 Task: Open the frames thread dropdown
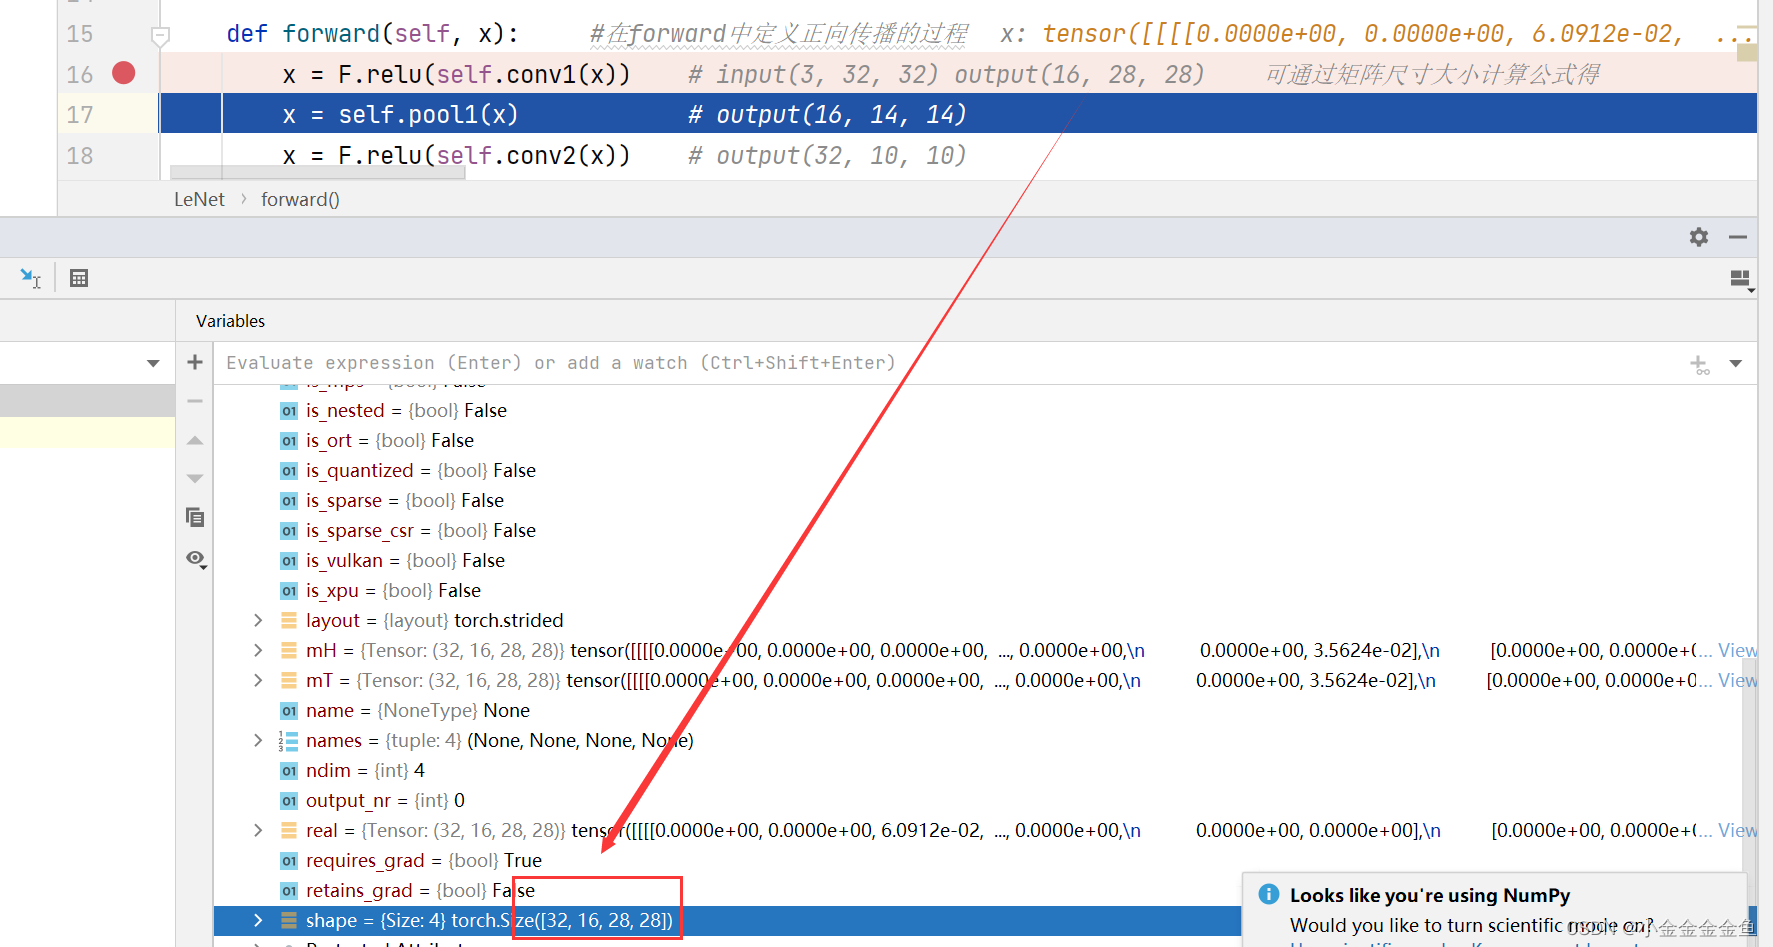[153, 363]
